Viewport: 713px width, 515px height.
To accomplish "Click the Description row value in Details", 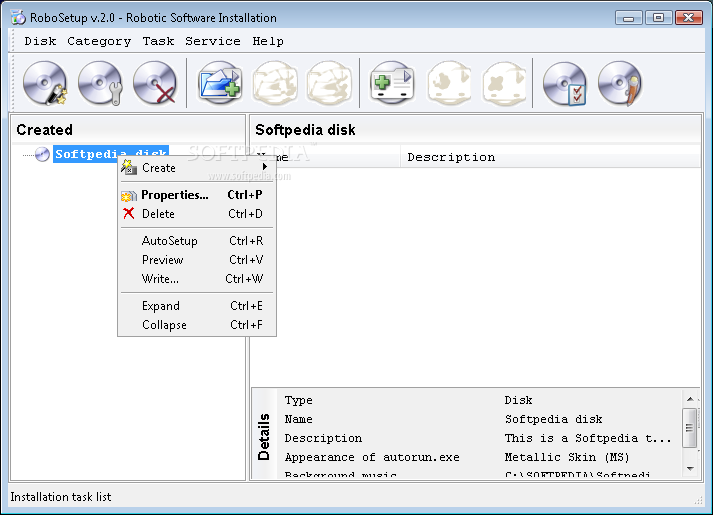I will (x=588, y=438).
